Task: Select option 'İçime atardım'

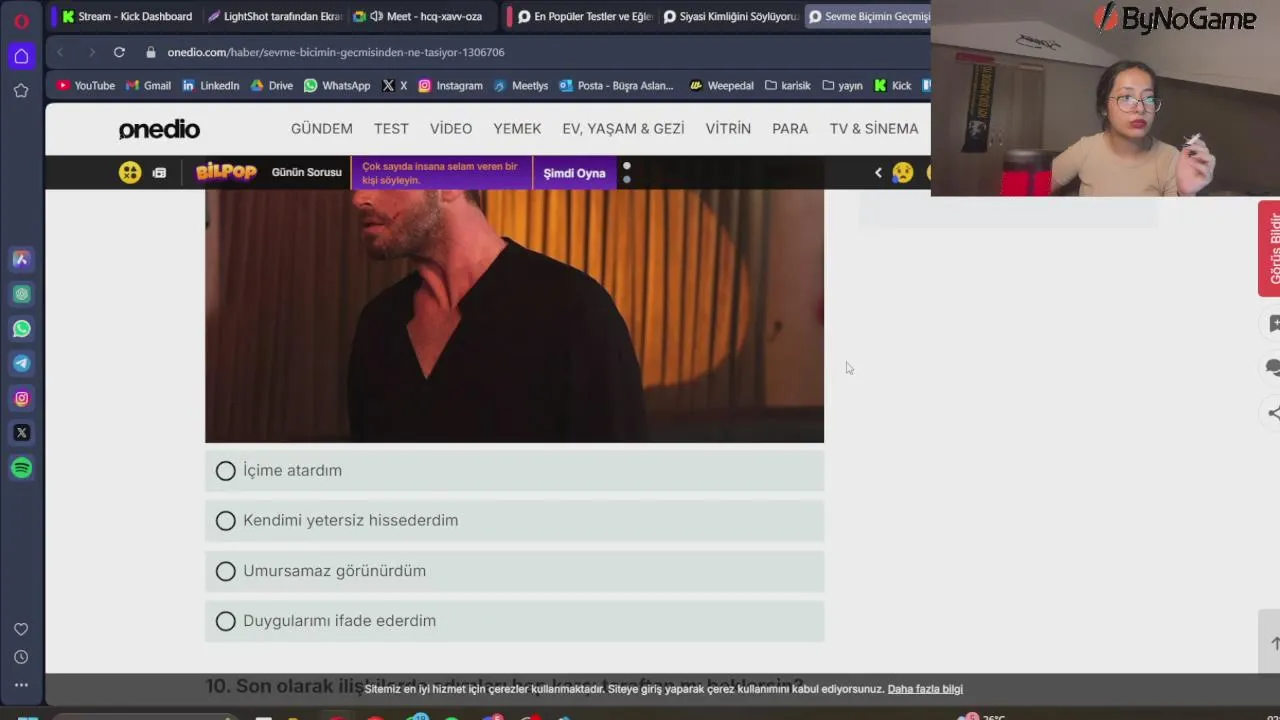Action: pyautogui.click(x=514, y=470)
